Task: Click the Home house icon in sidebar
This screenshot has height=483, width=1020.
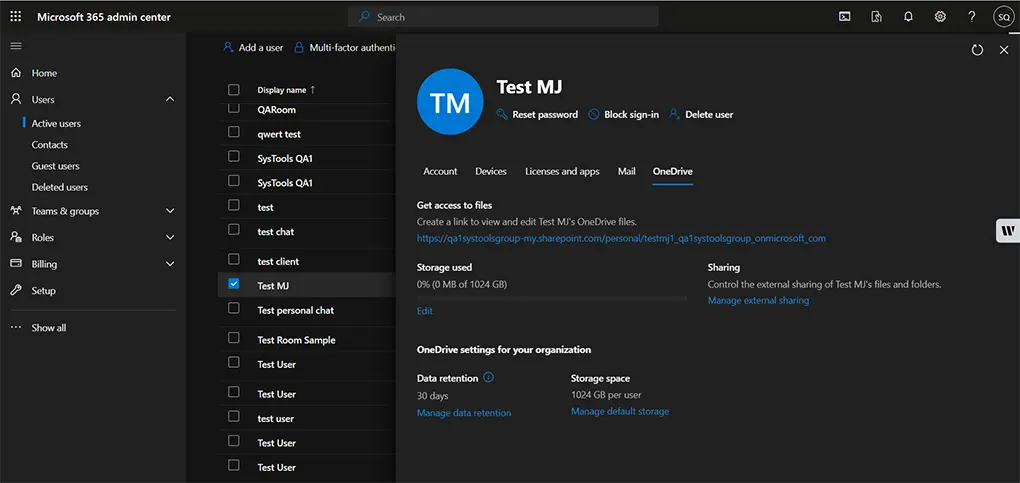Action: pyautogui.click(x=16, y=73)
